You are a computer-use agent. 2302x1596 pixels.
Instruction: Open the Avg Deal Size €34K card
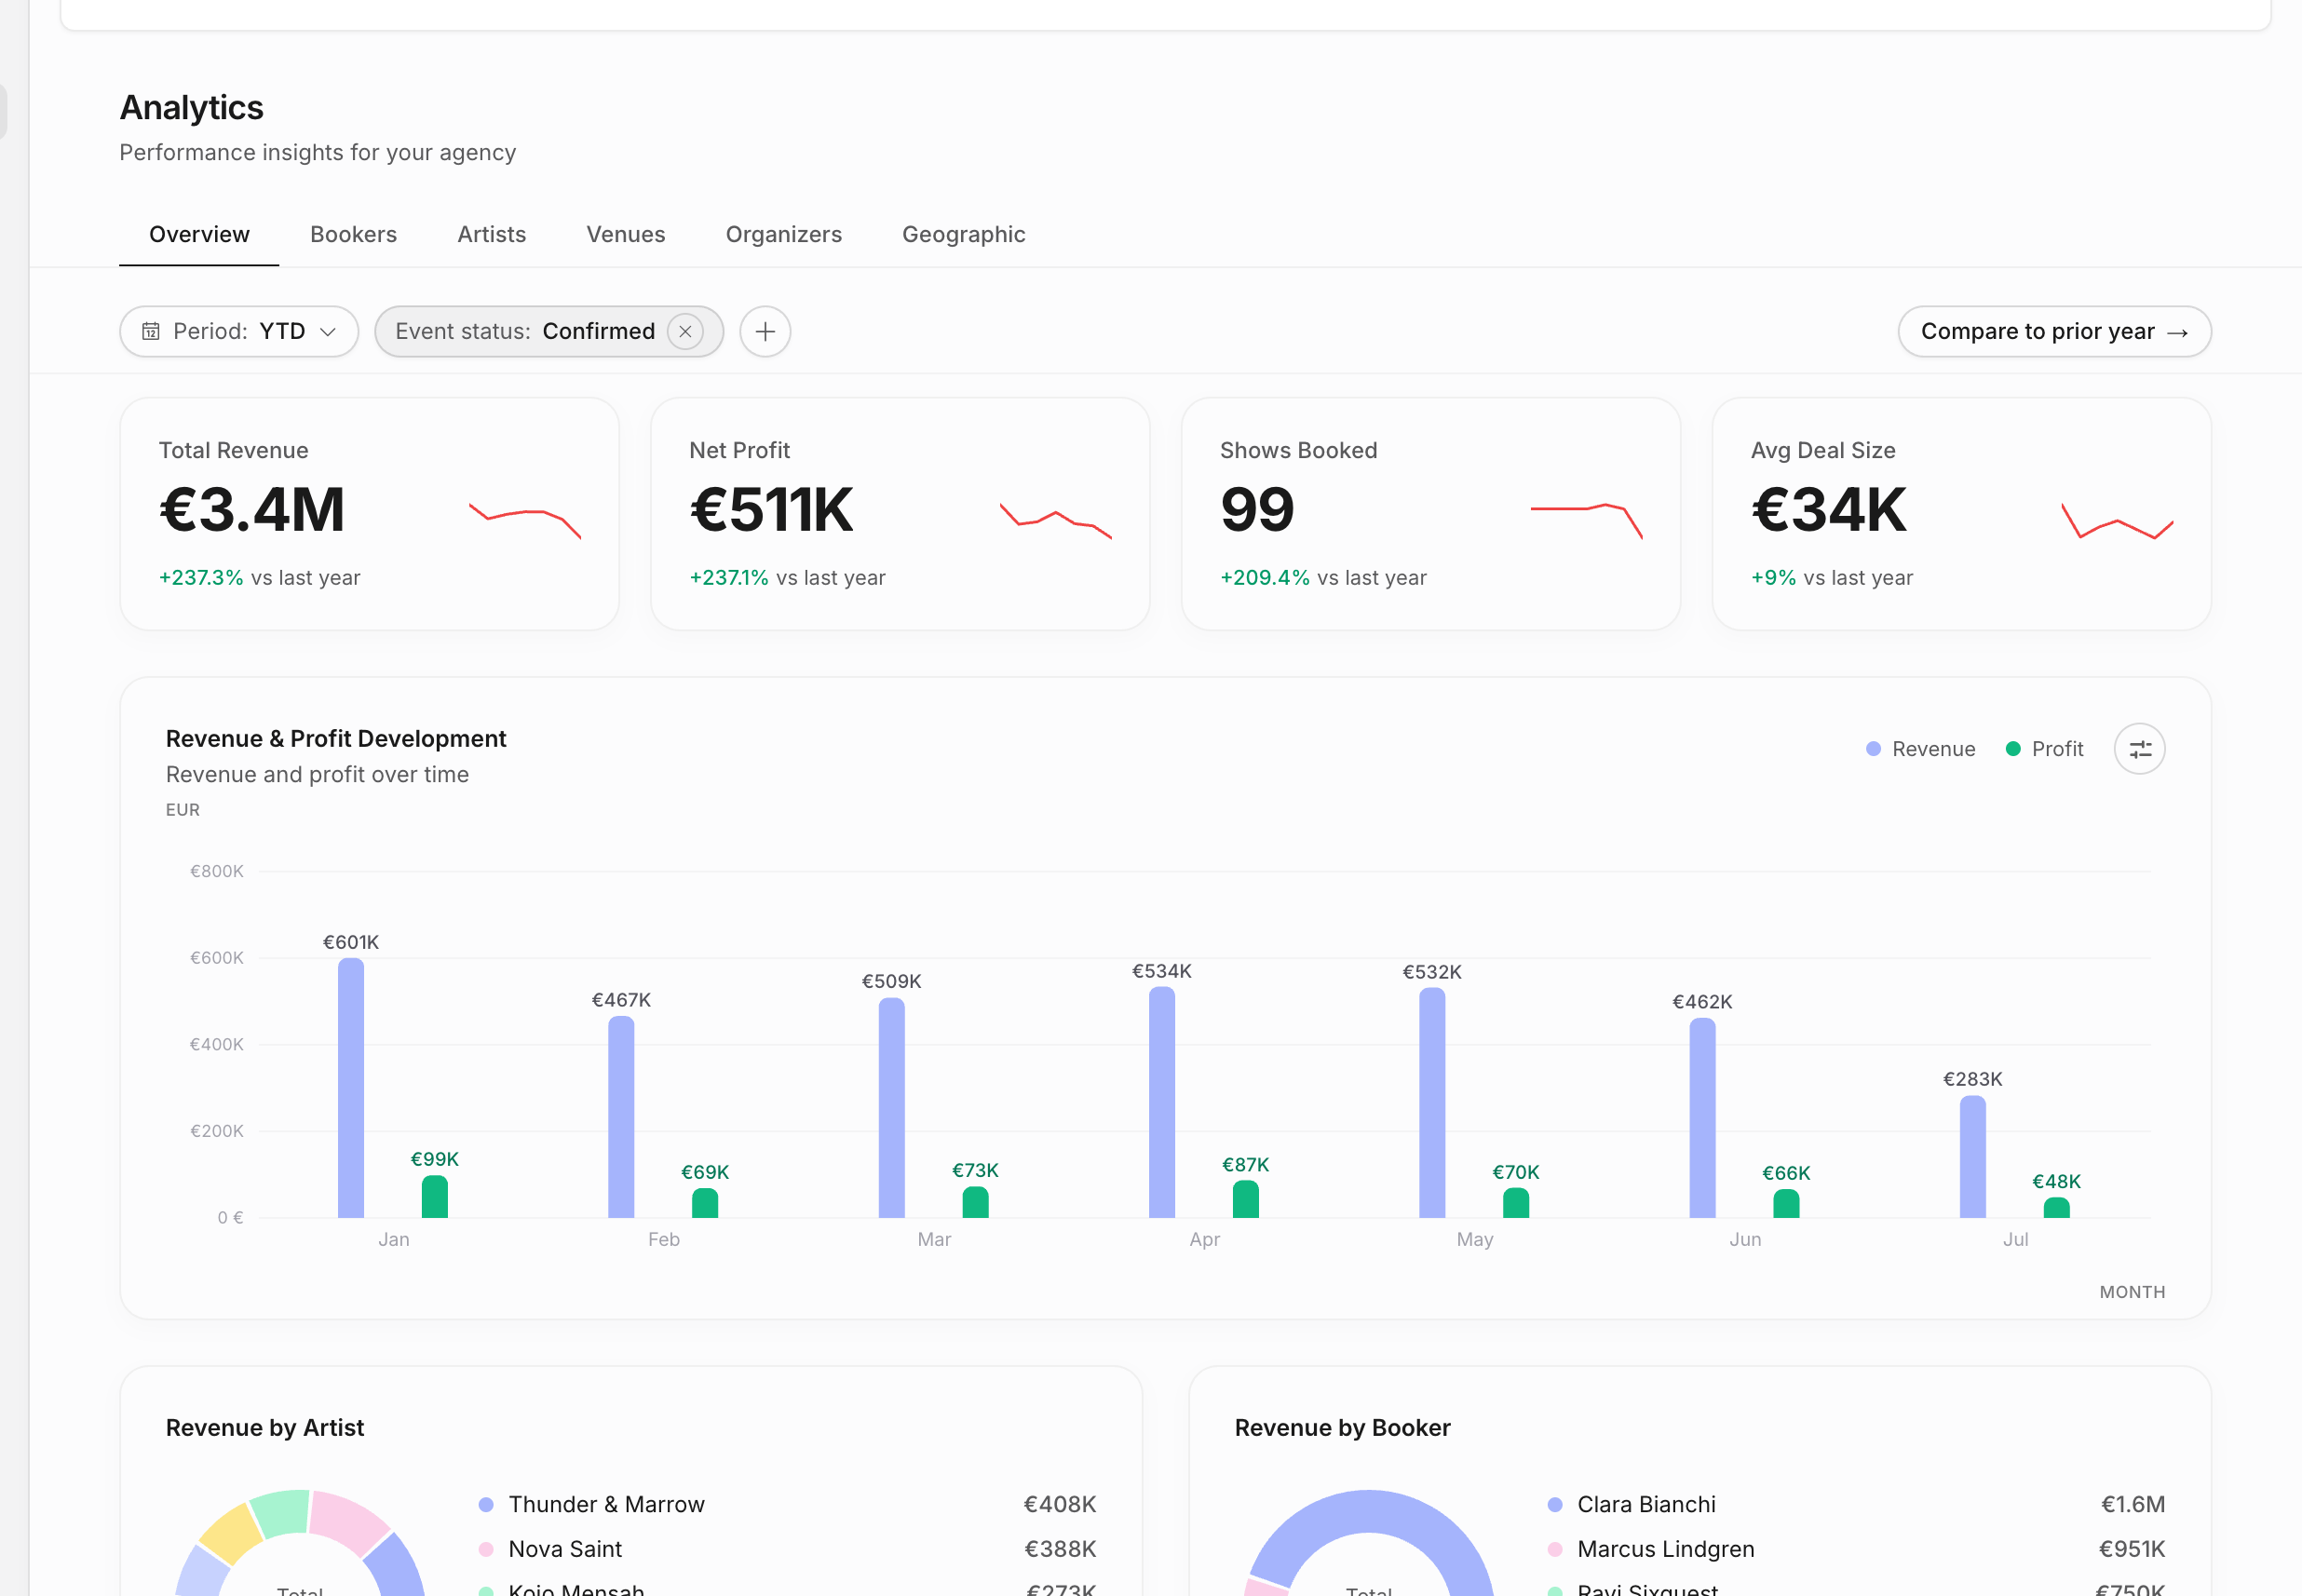click(1961, 514)
